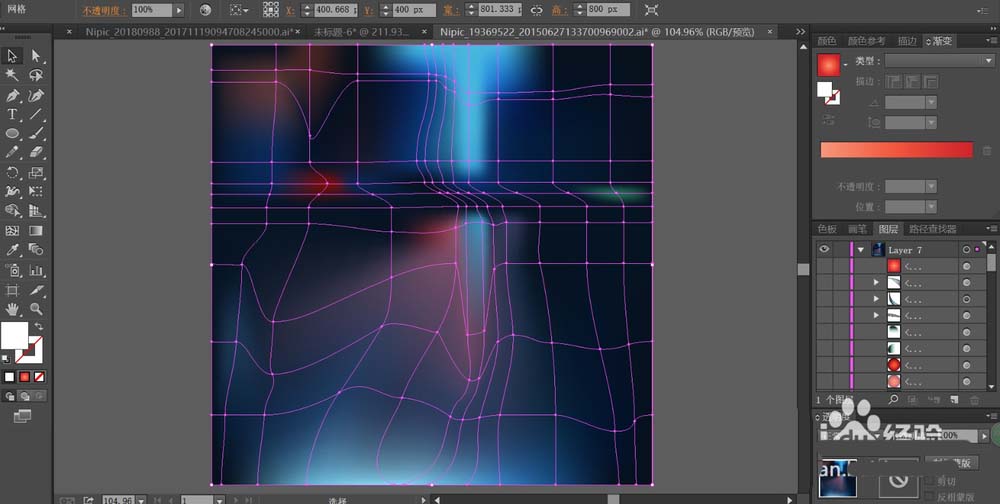Click the 制作蒙版 button
Image resolution: width=1000 pixels, height=504 pixels.
pos(952,463)
